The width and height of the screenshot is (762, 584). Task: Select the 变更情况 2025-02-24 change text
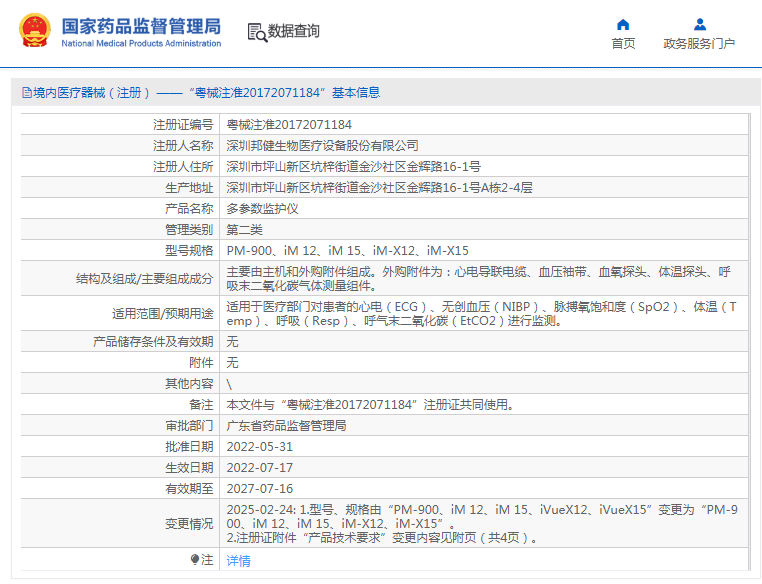[x=482, y=523]
